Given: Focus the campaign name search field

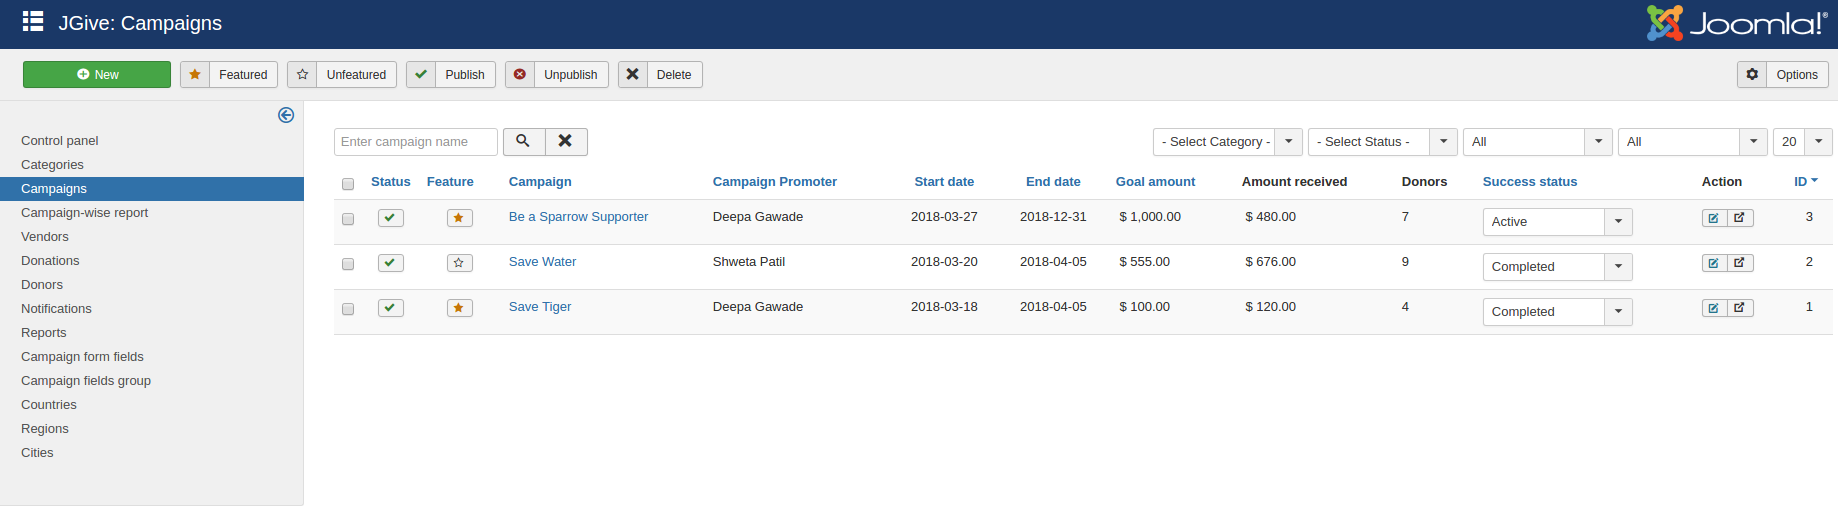Looking at the screenshot, I should tap(415, 142).
